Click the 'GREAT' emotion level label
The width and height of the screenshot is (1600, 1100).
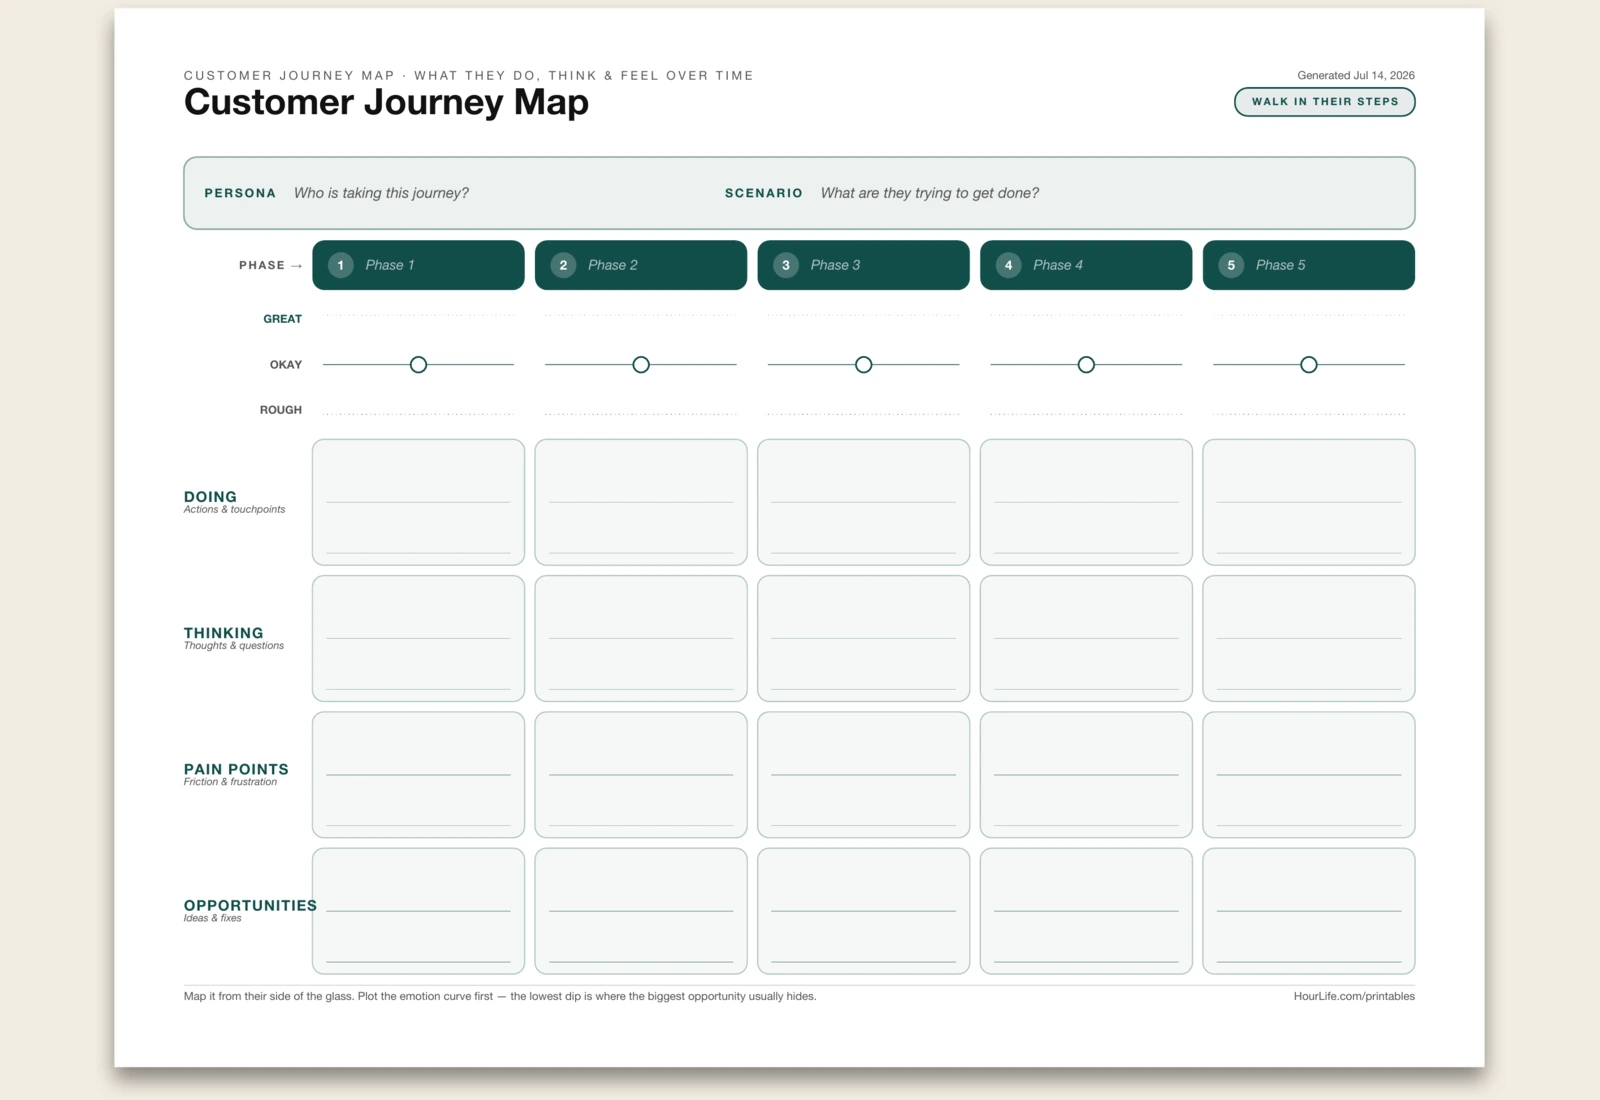coord(282,319)
